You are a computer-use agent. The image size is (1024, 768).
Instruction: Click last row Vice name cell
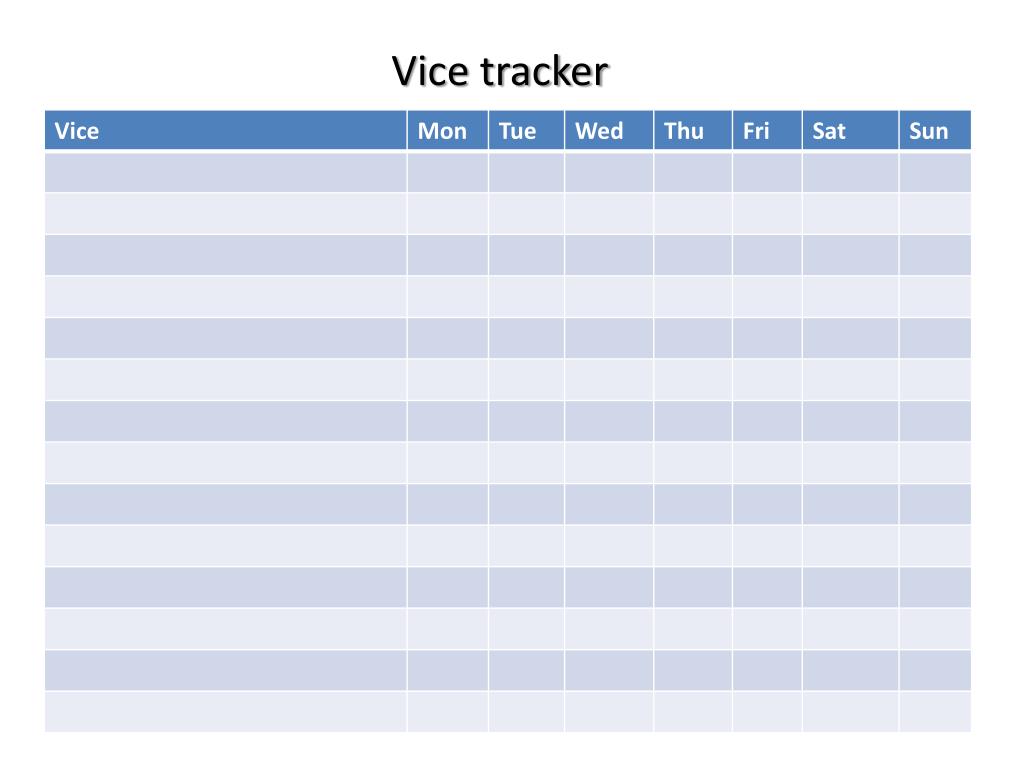point(225,712)
